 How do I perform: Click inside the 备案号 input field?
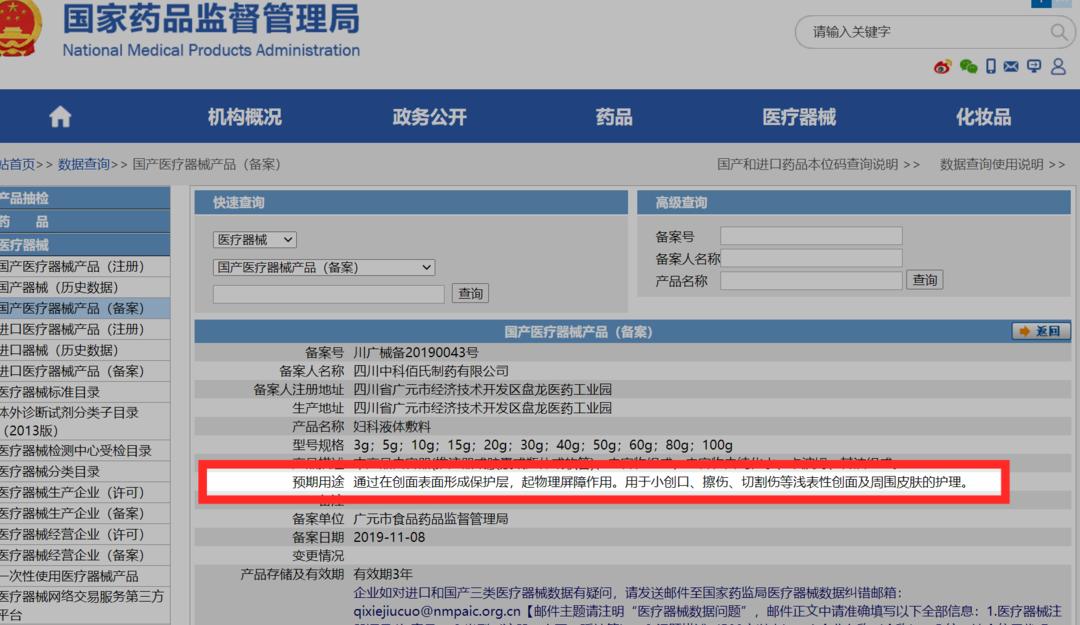pos(810,235)
